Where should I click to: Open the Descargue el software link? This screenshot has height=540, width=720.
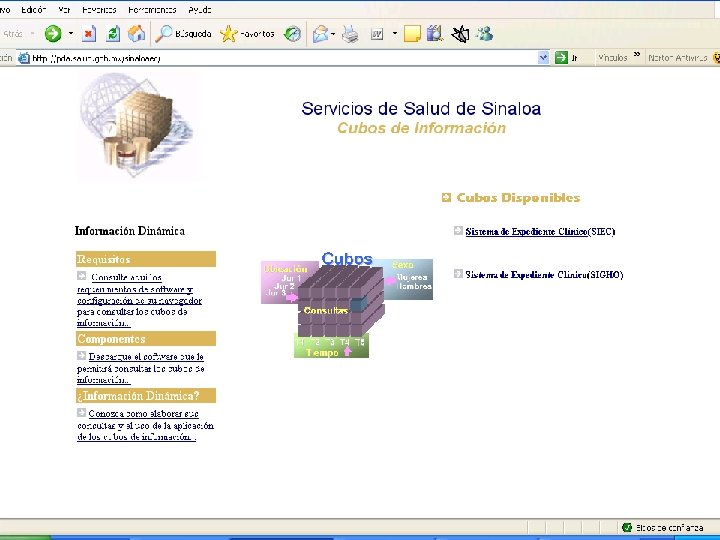point(141,368)
